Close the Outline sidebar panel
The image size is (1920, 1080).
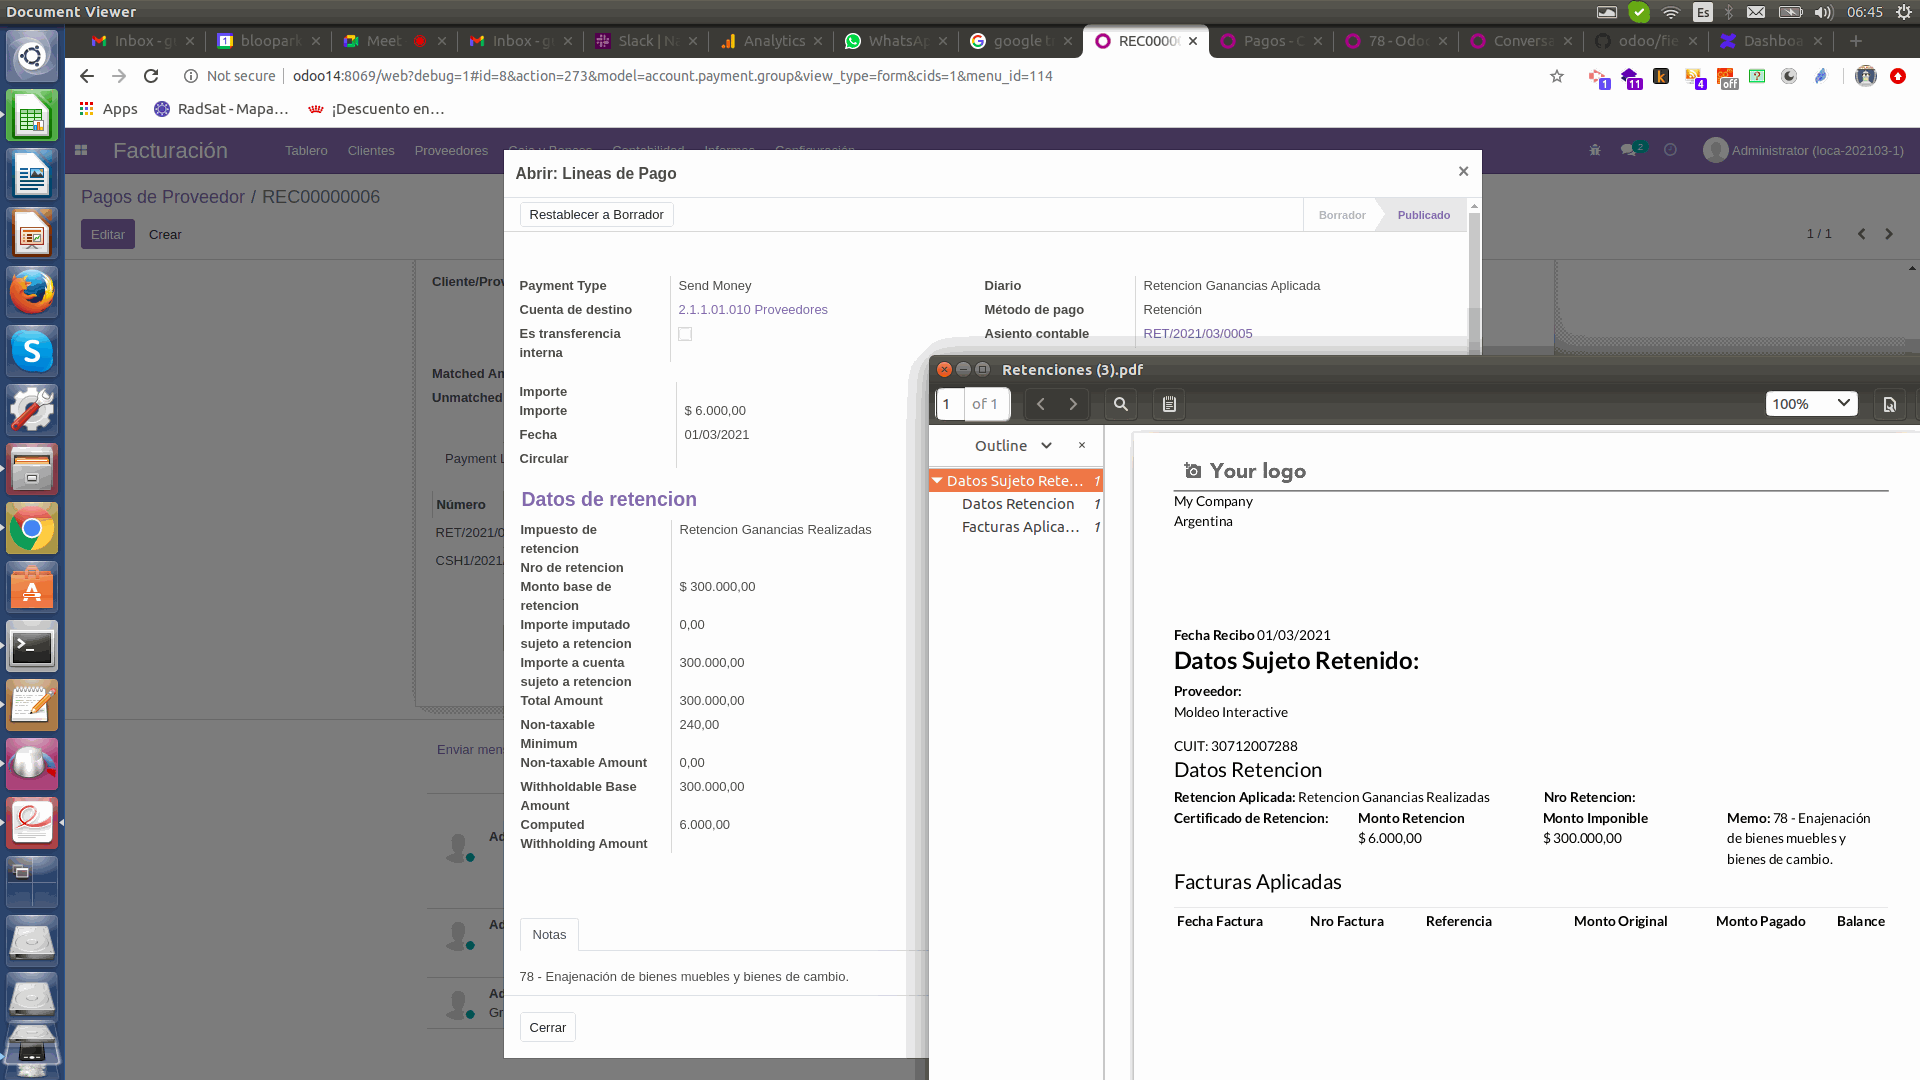pos(1081,445)
